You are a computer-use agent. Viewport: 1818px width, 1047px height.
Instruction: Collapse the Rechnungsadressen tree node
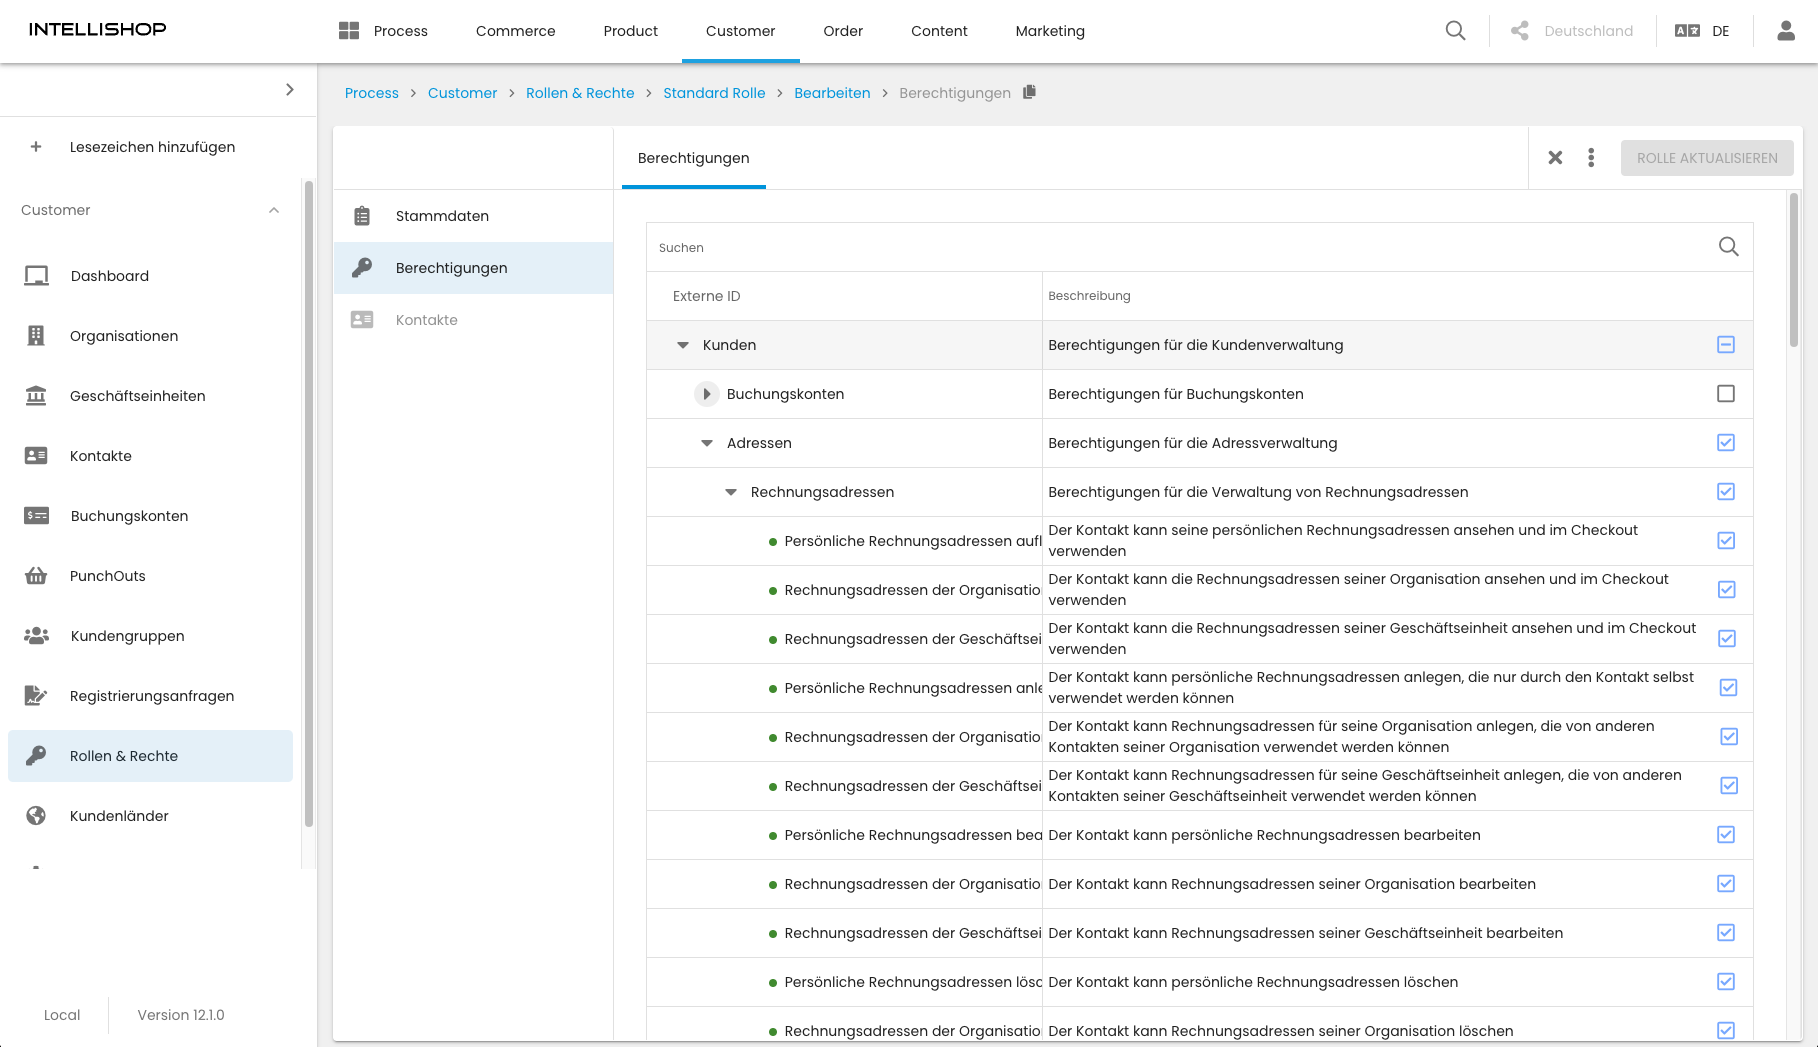point(731,492)
